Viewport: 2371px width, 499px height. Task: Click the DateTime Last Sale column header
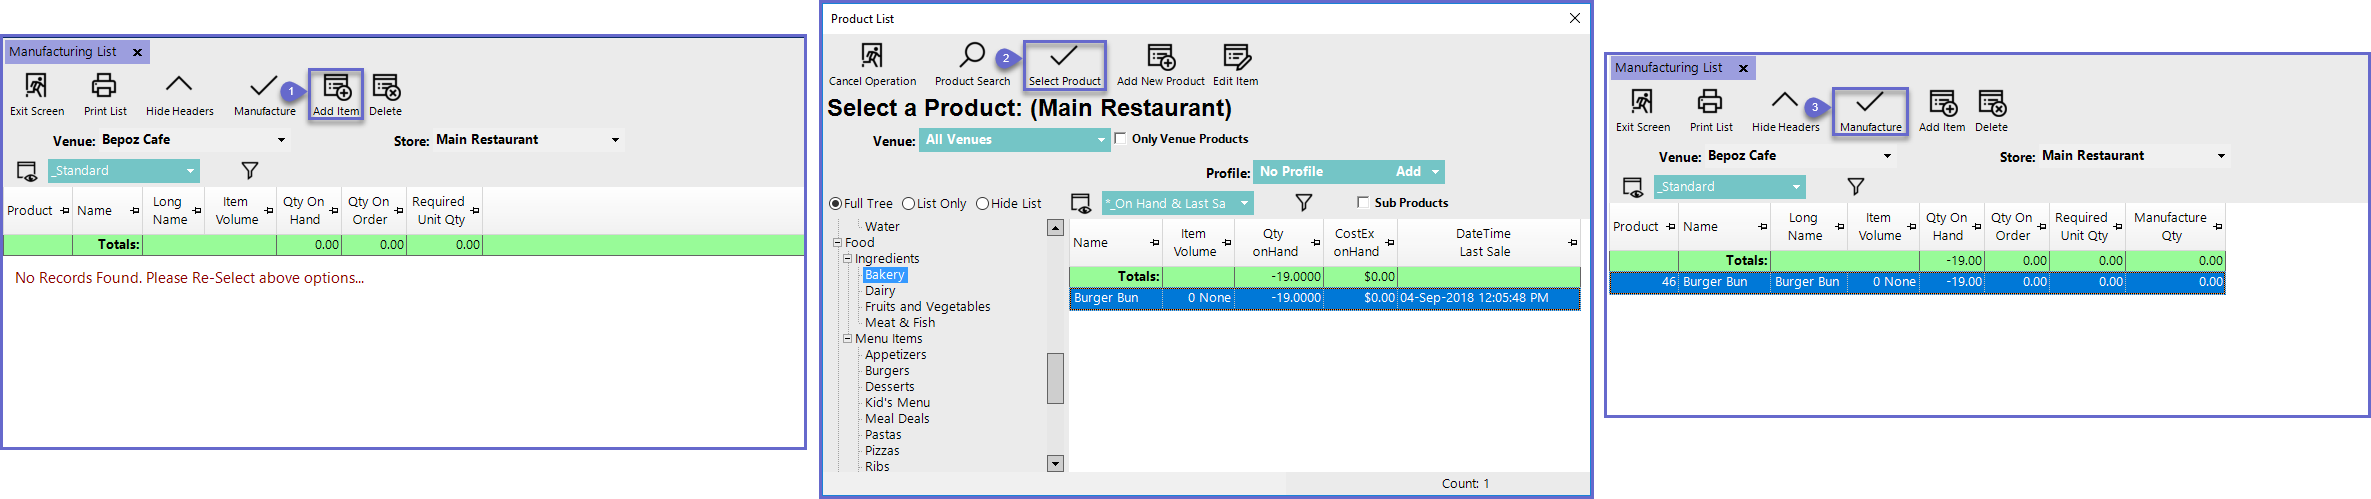coord(1483,242)
